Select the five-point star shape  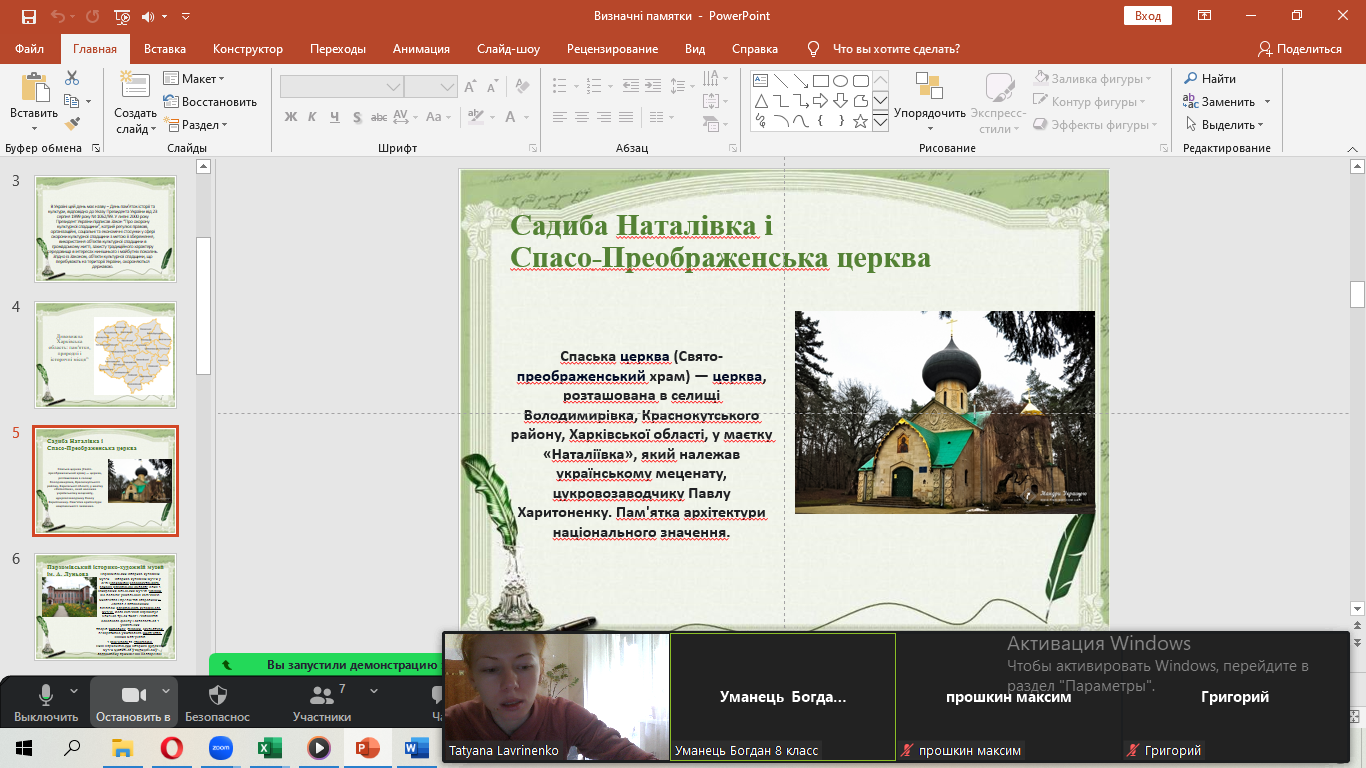860,121
